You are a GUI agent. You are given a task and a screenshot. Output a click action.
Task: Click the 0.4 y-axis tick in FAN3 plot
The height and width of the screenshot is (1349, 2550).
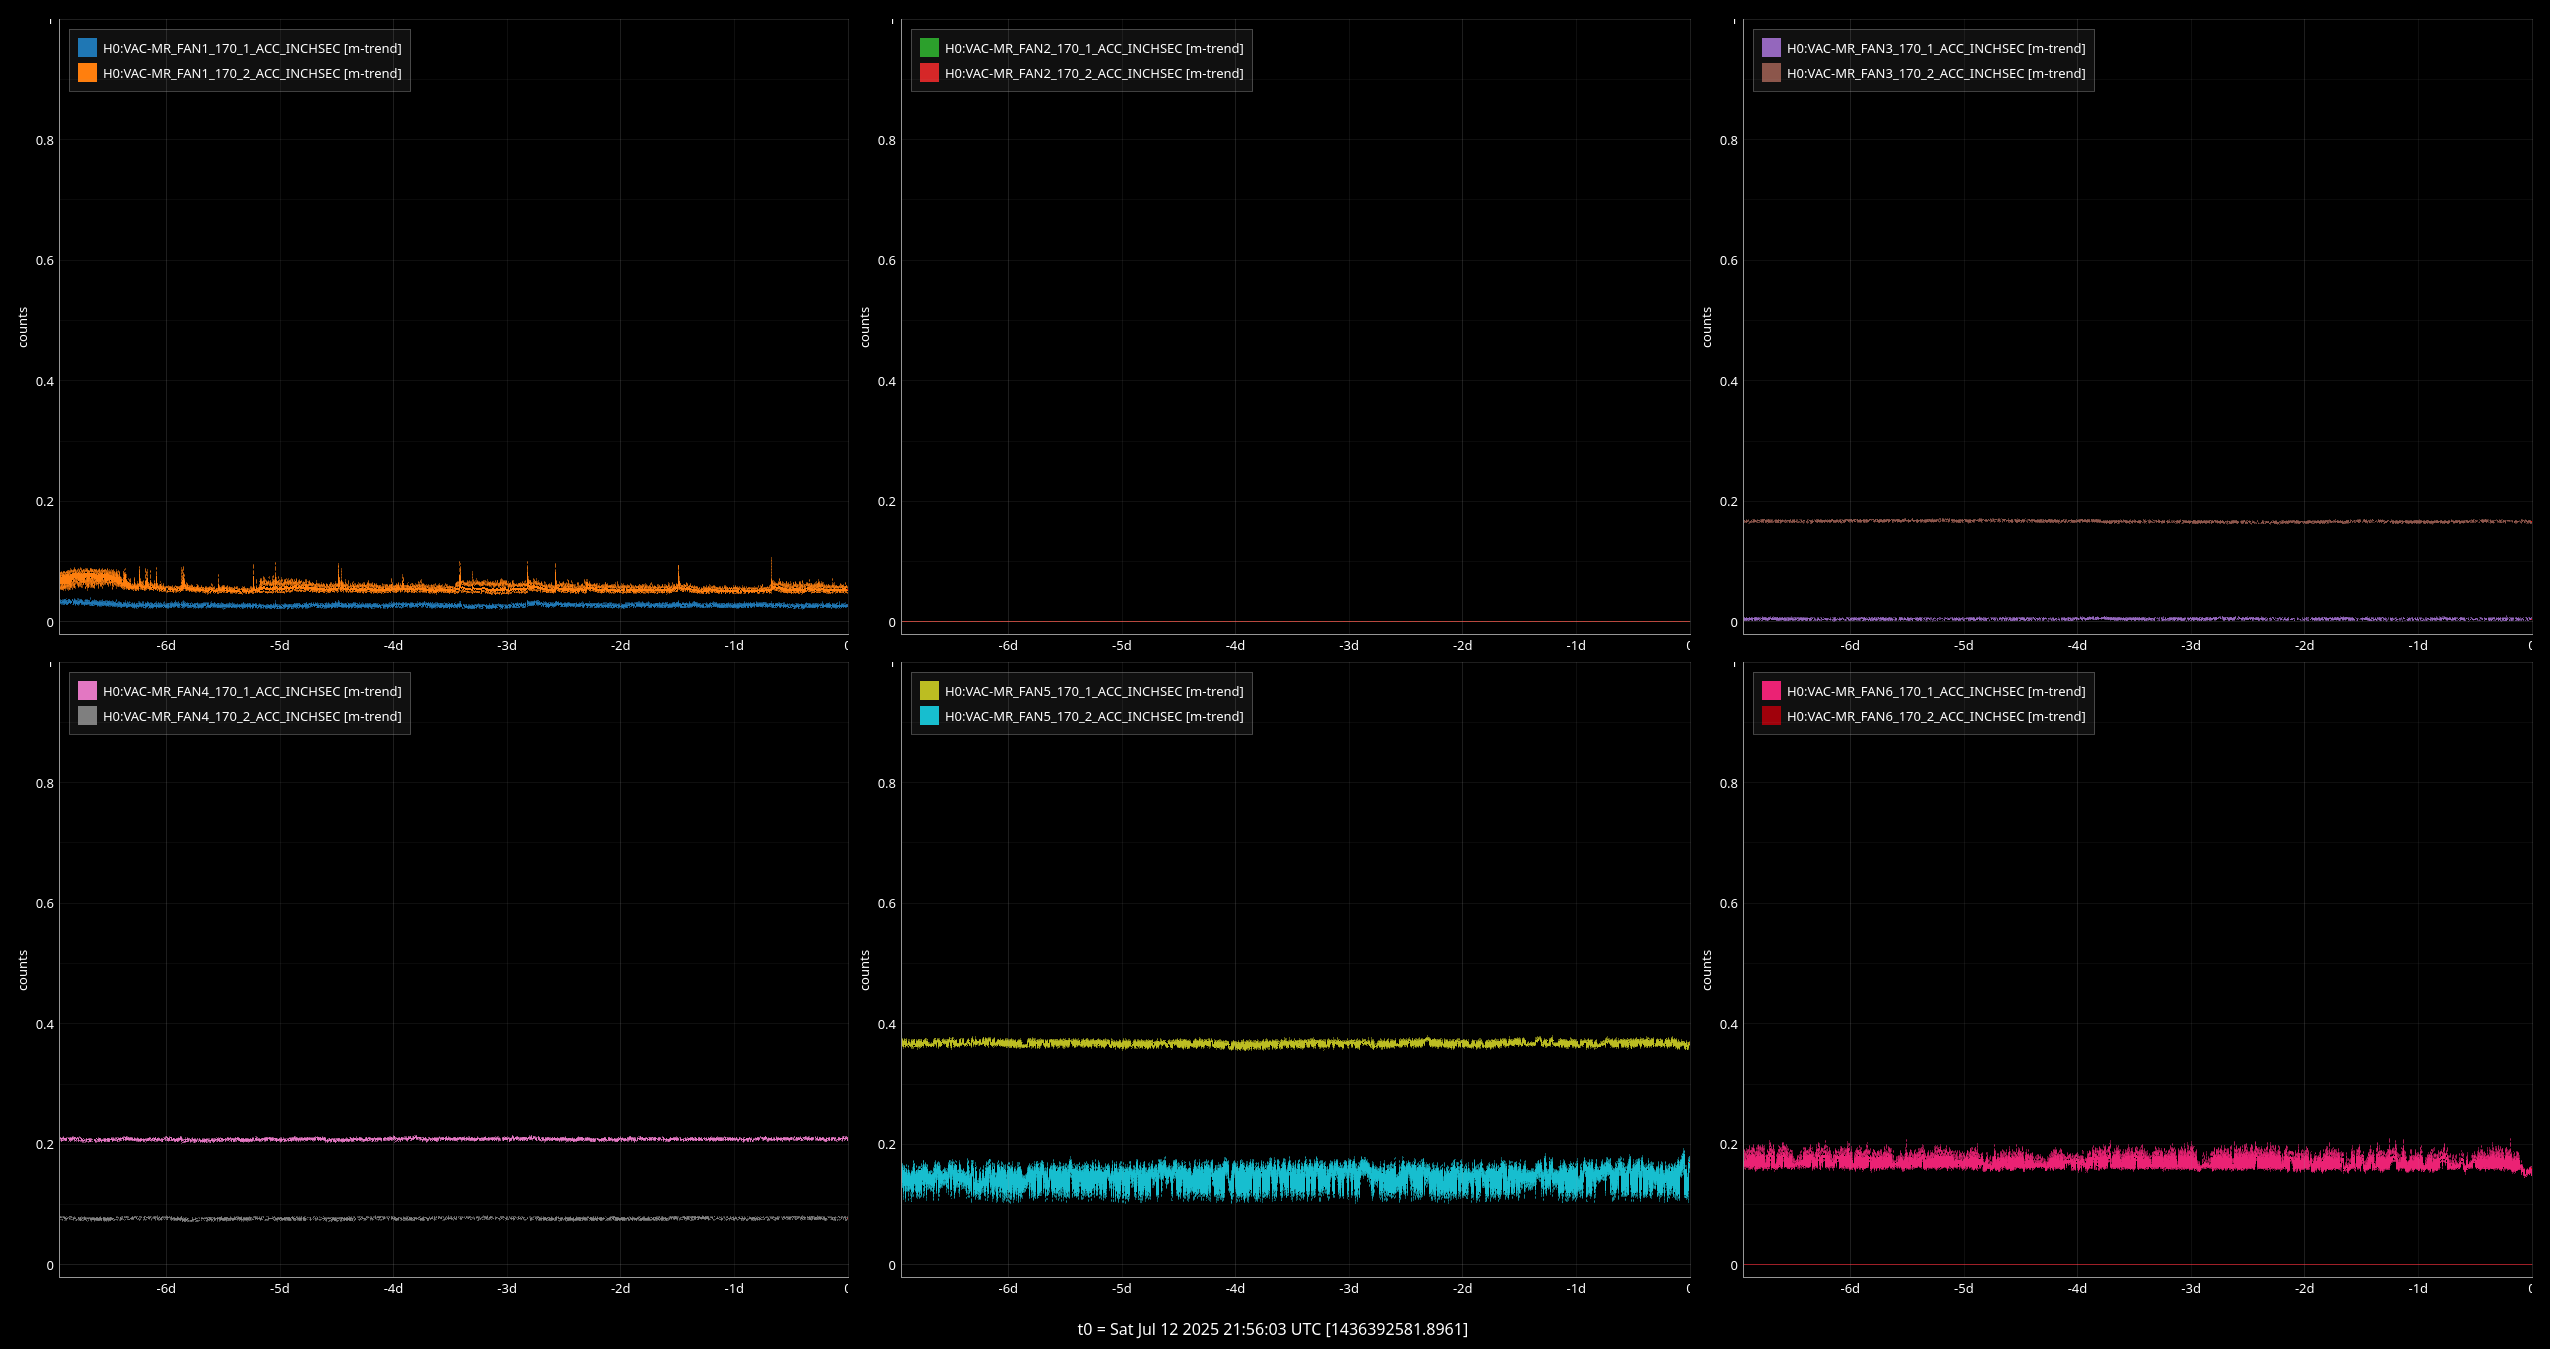click(x=1729, y=382)
